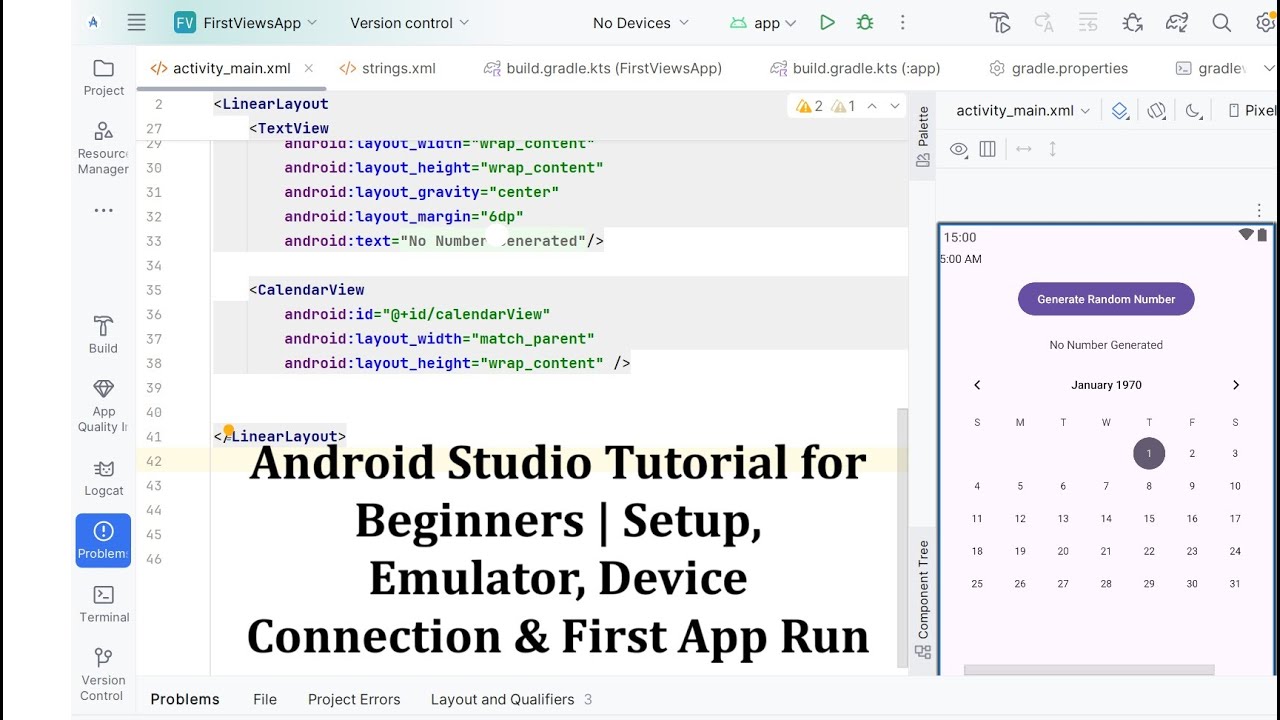
Task: Open design panel three-dot options
Action: 1259,210
